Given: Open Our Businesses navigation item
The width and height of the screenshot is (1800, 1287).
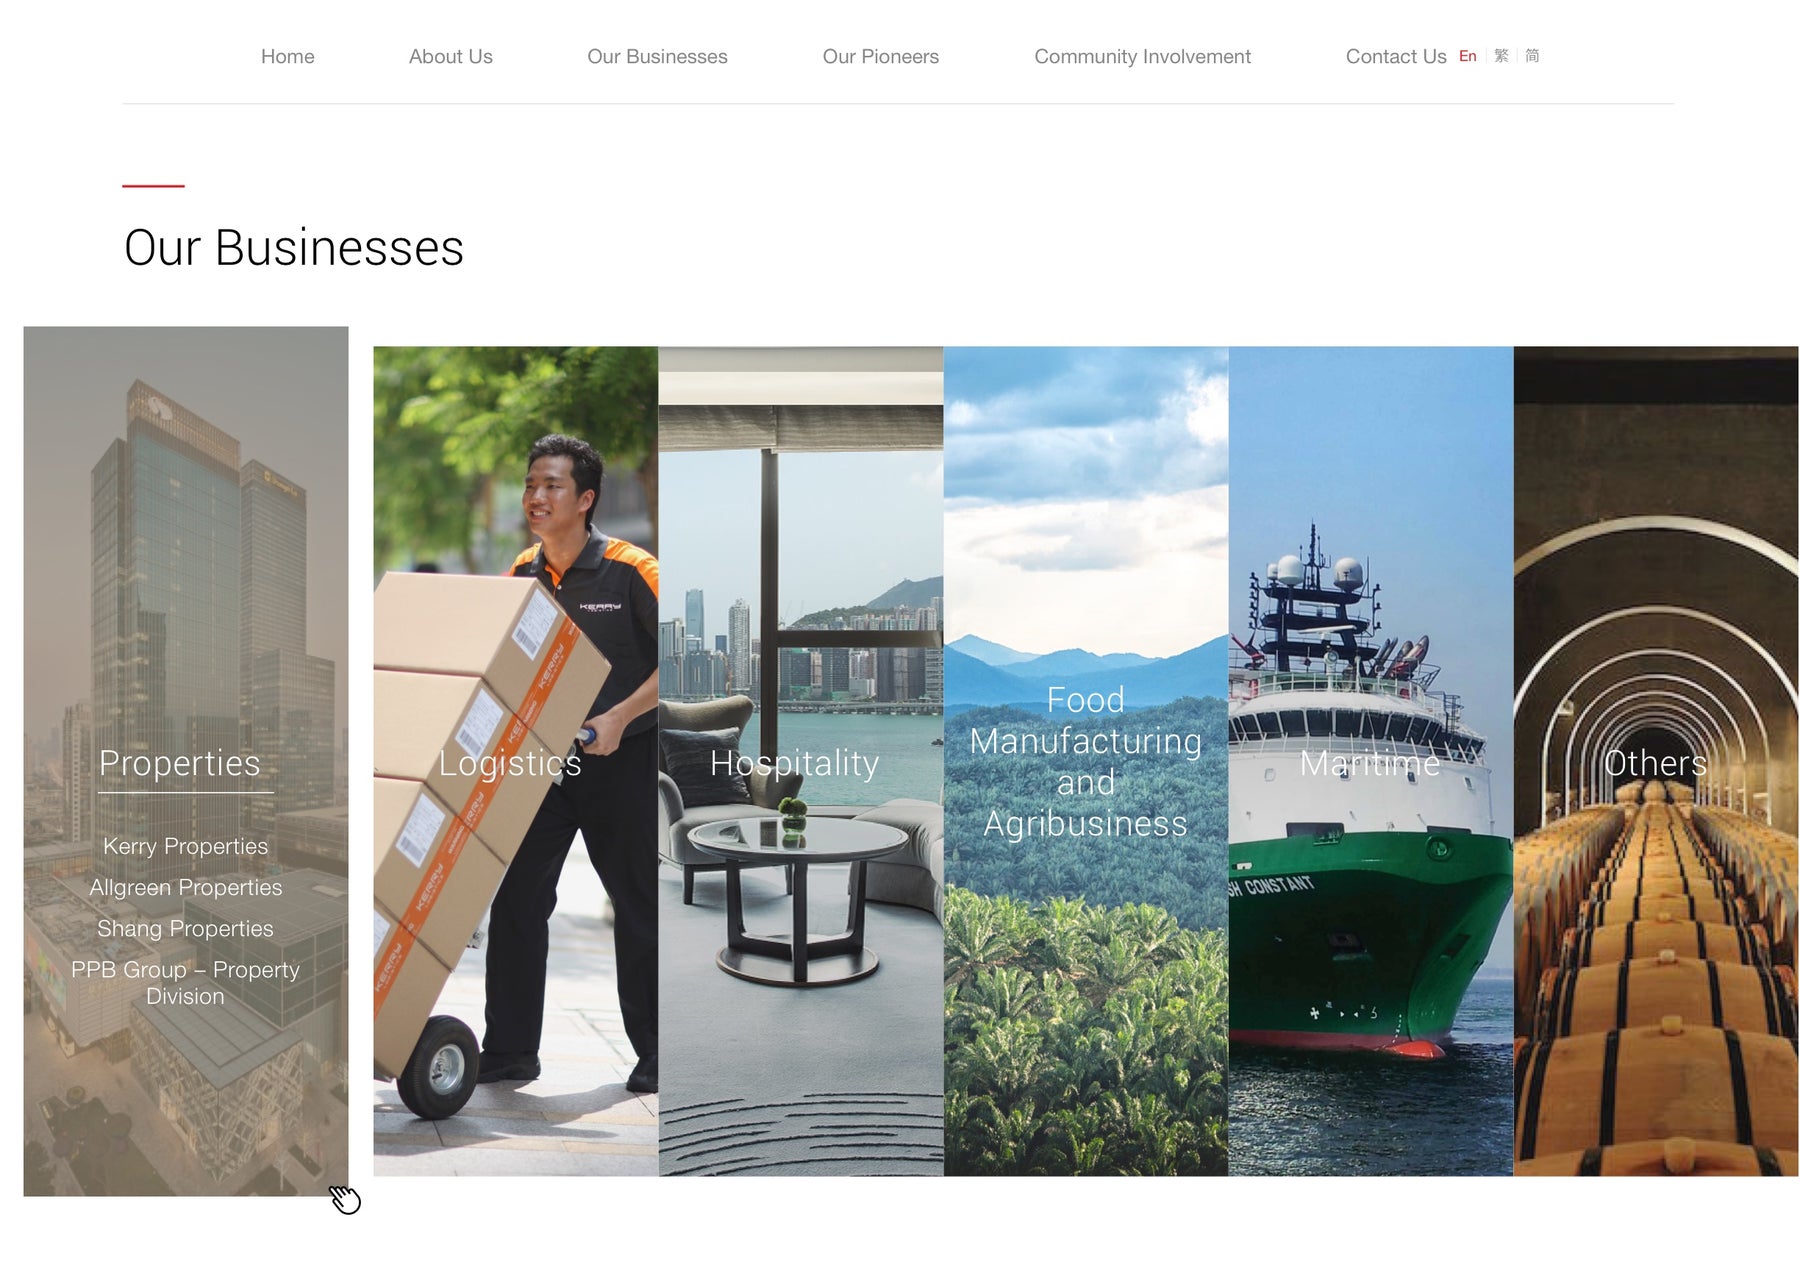Looking at the screenshot, I should click(x=657, y=57).
